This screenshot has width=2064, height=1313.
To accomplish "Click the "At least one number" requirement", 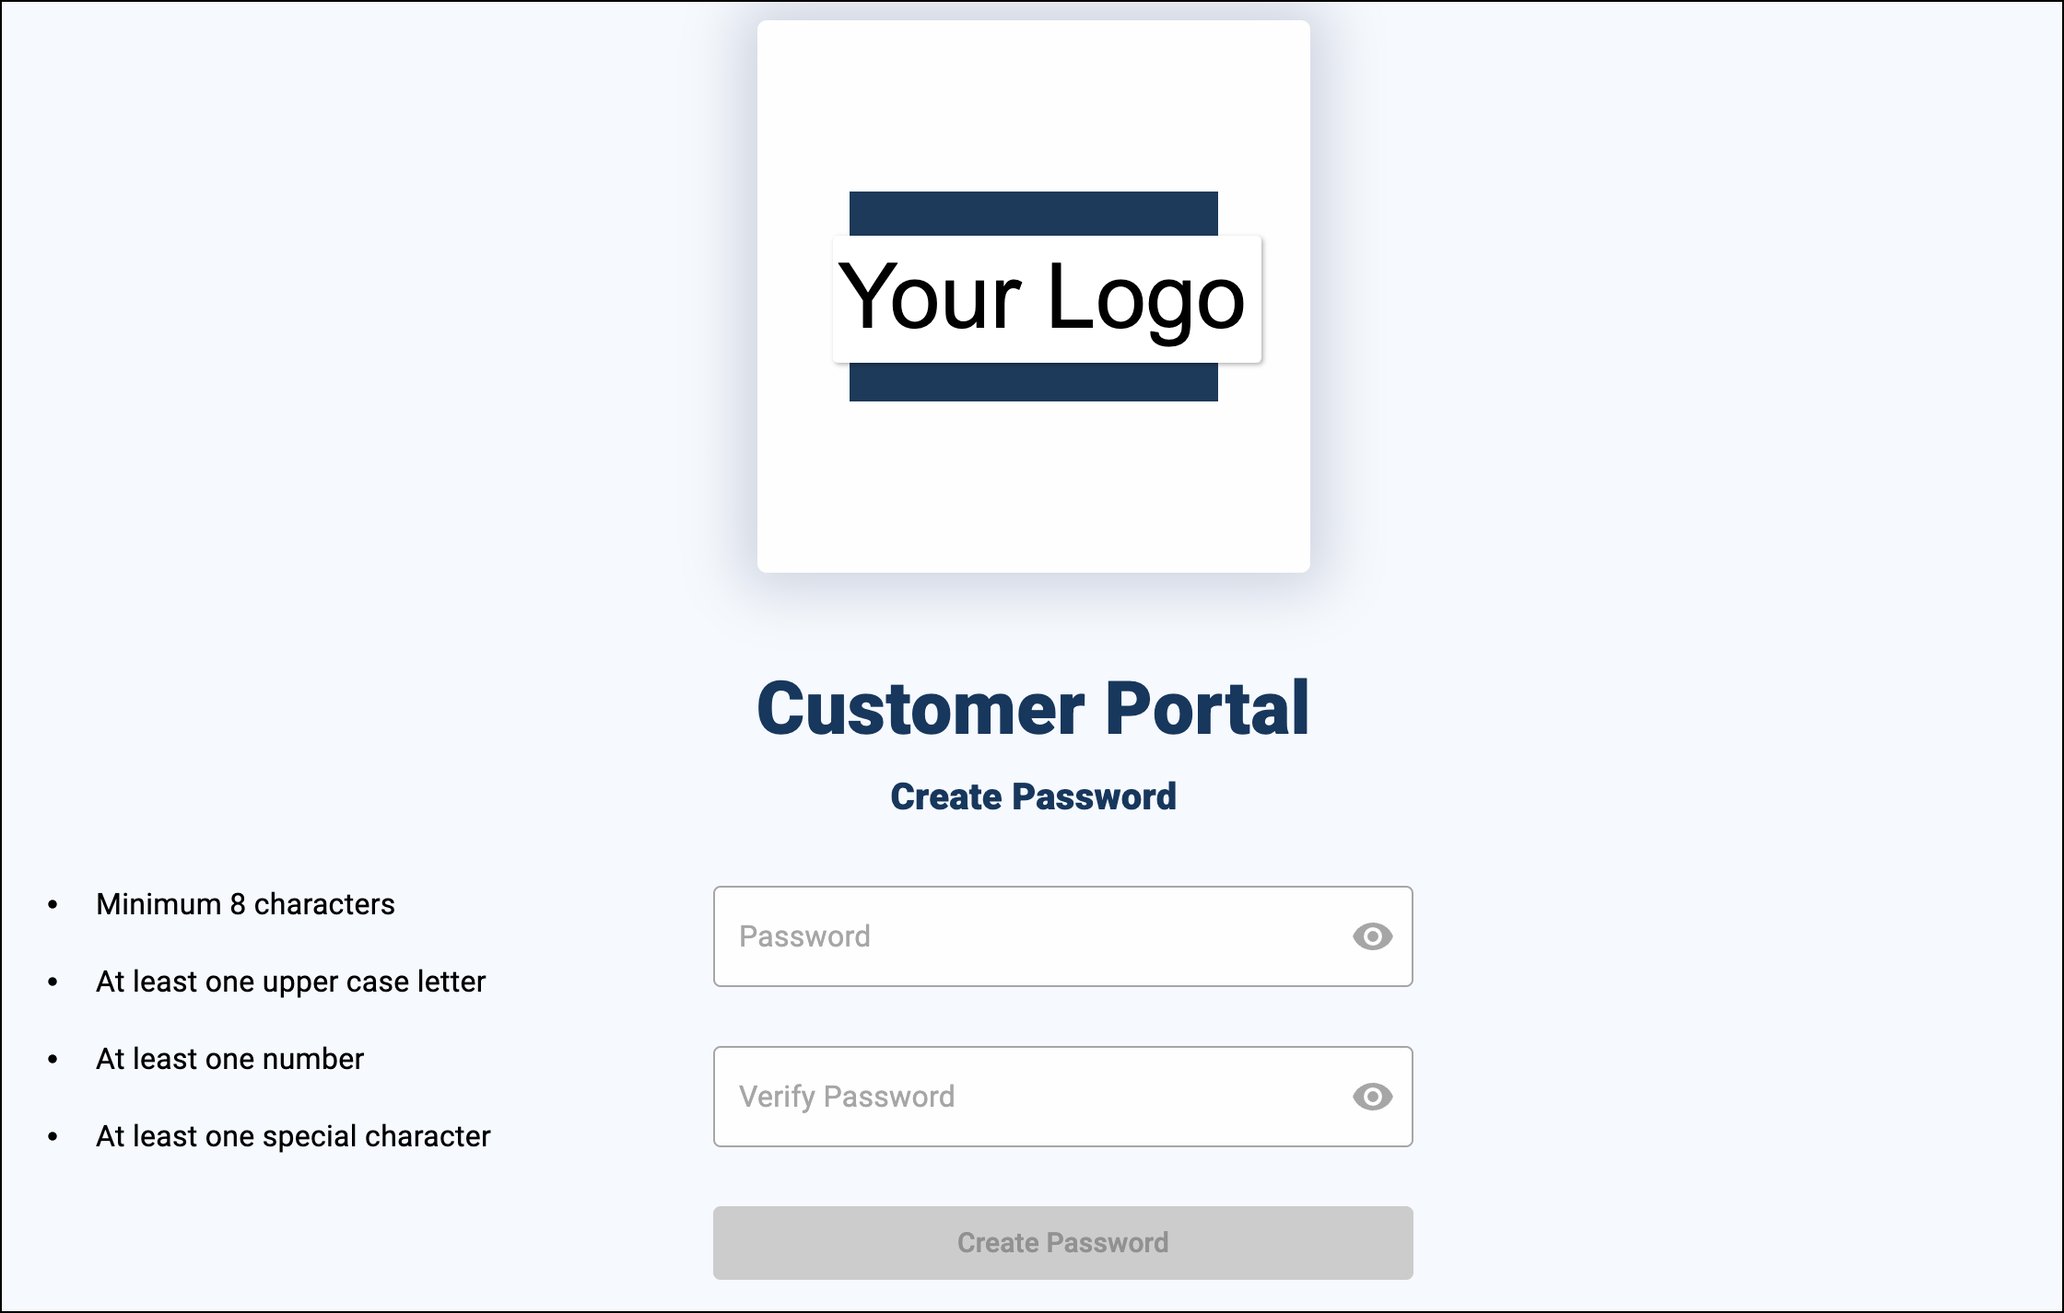I will click(x=230, y=1059).
